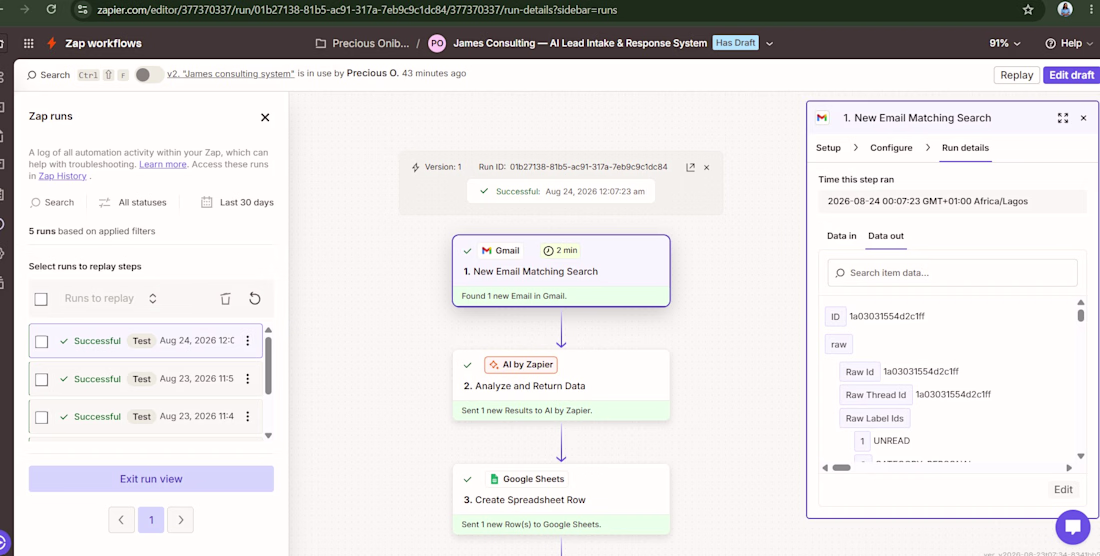Close the step details side panel
This screenshot has width=1100, height=556.
(1083, 118)
